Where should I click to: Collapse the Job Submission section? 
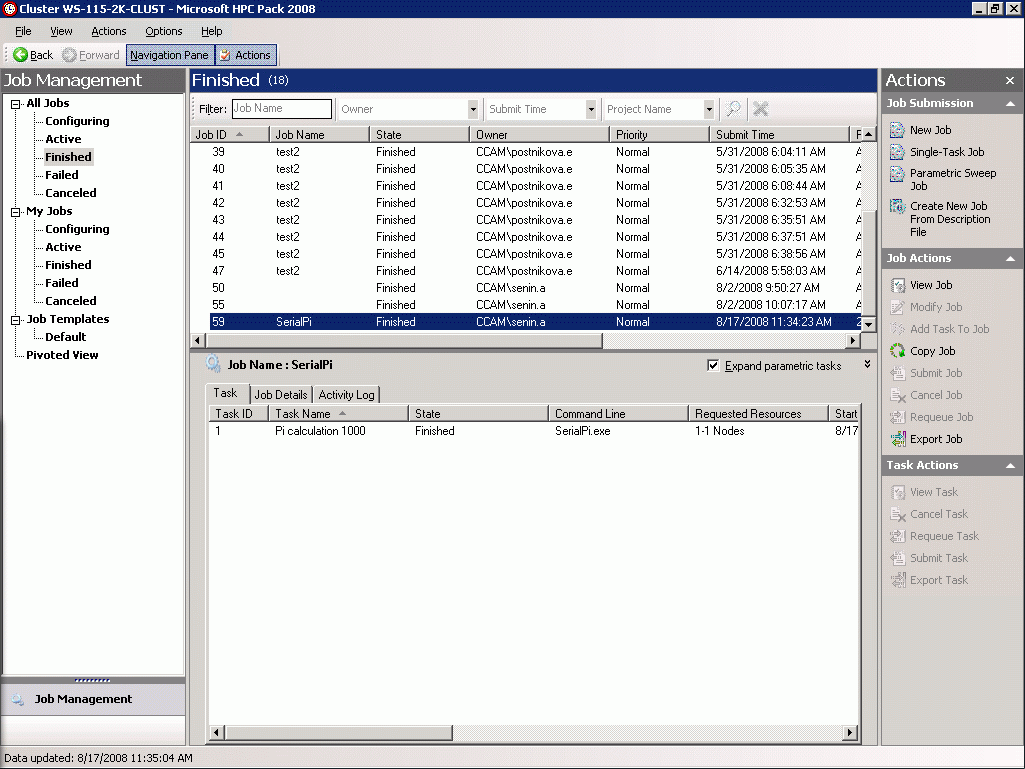point(1010,103)
